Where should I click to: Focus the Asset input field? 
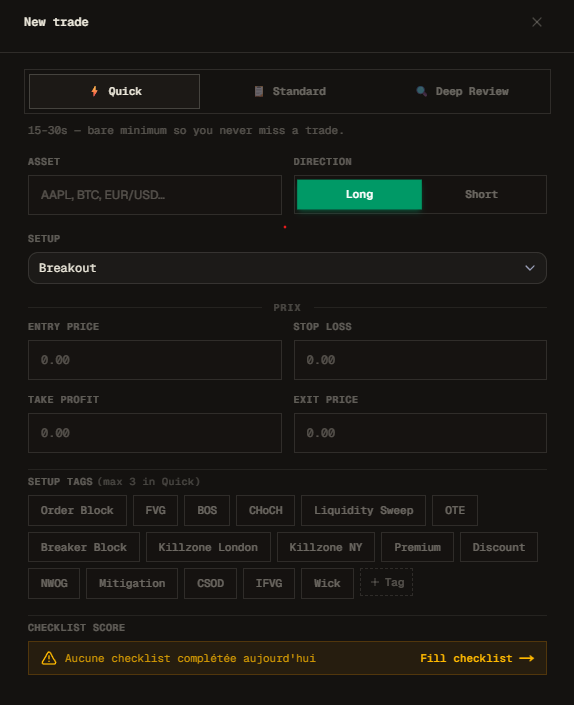tap(155, 195)
